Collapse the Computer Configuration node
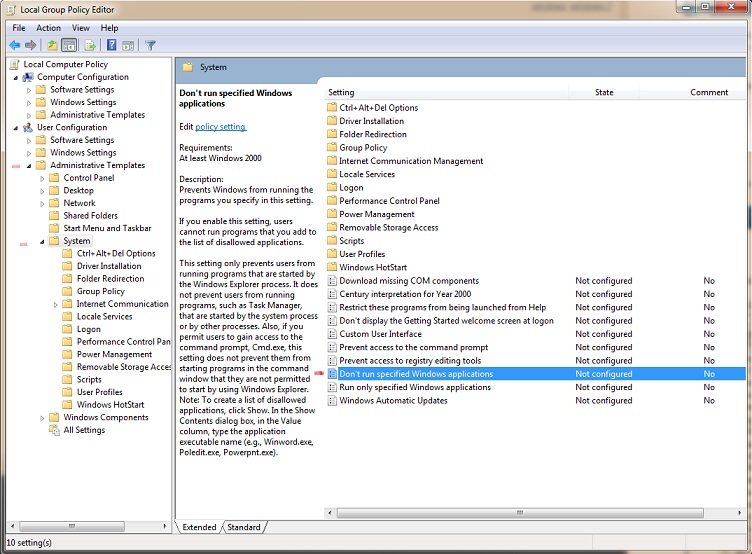 pos(16,77)
